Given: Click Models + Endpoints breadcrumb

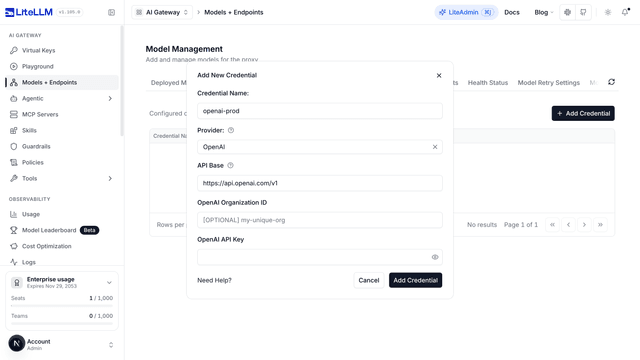Looking at the screenshot, I should [x=234, y=12].
